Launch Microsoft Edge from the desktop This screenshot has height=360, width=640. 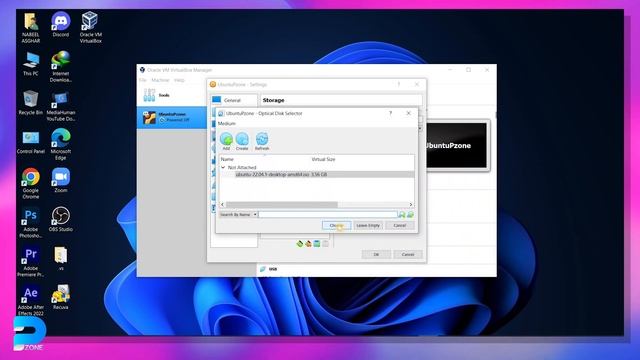click(61, 144)
